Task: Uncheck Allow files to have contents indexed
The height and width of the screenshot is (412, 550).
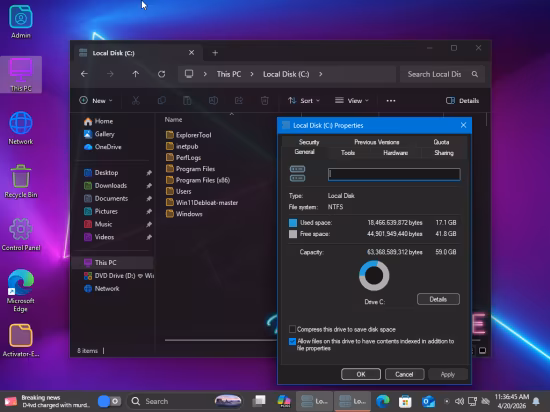Action: [292, 341]
